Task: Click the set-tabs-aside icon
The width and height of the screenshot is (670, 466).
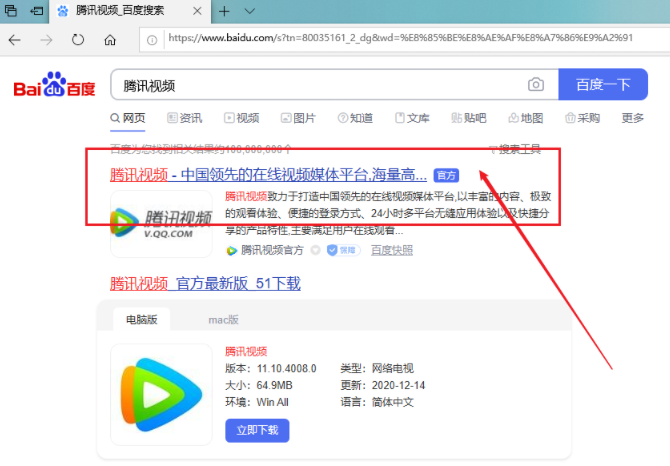Action: click(37, 11)
